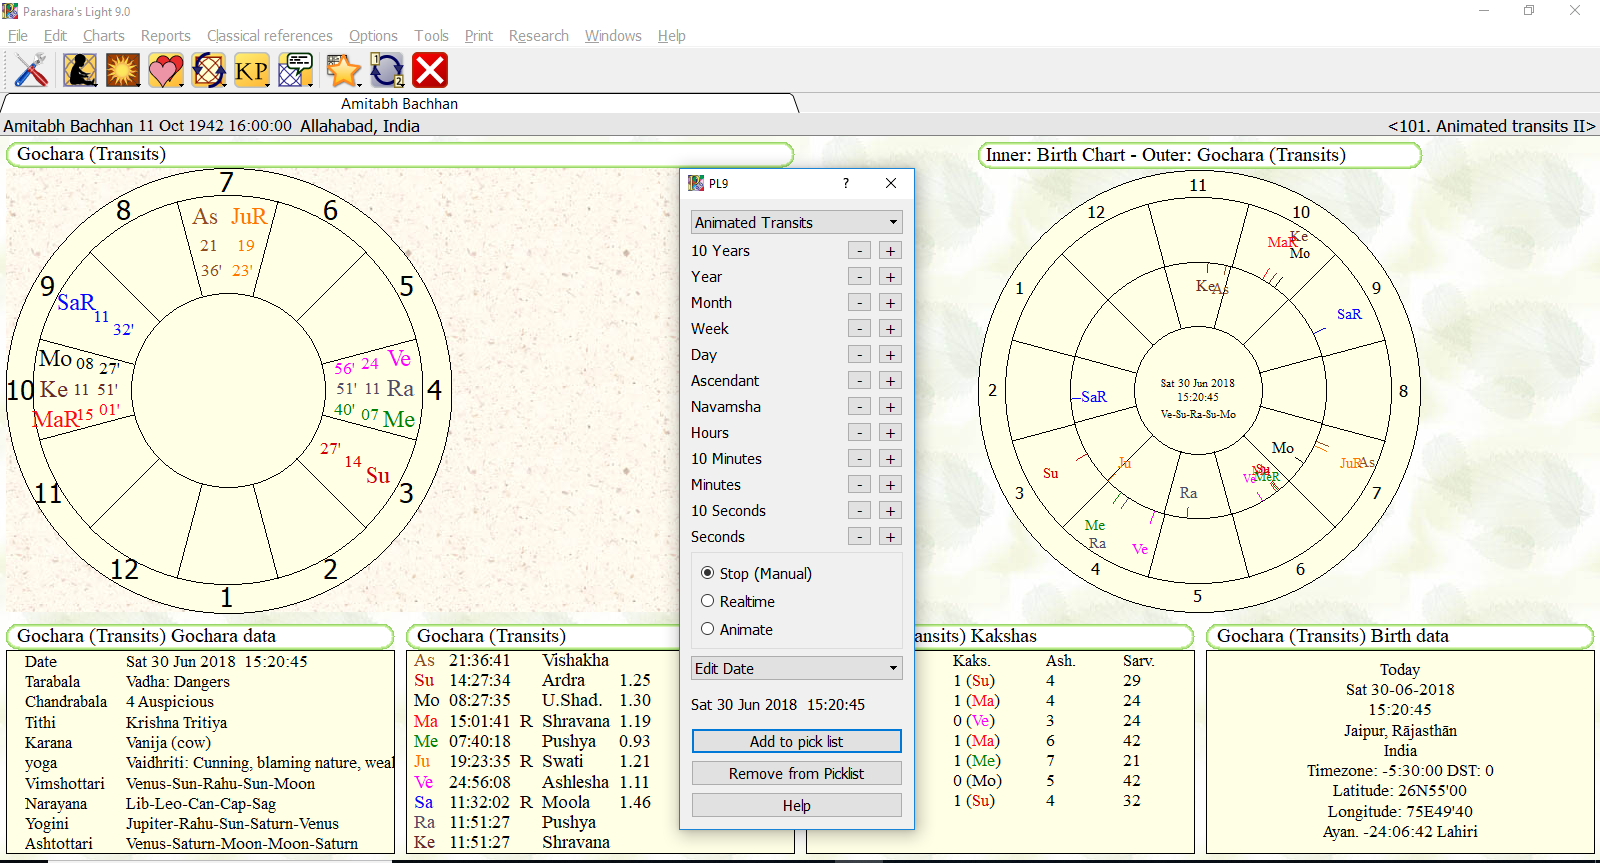Select the Amitabh Bachhan chart tab

pyautogui.click(x=399, y=104)
